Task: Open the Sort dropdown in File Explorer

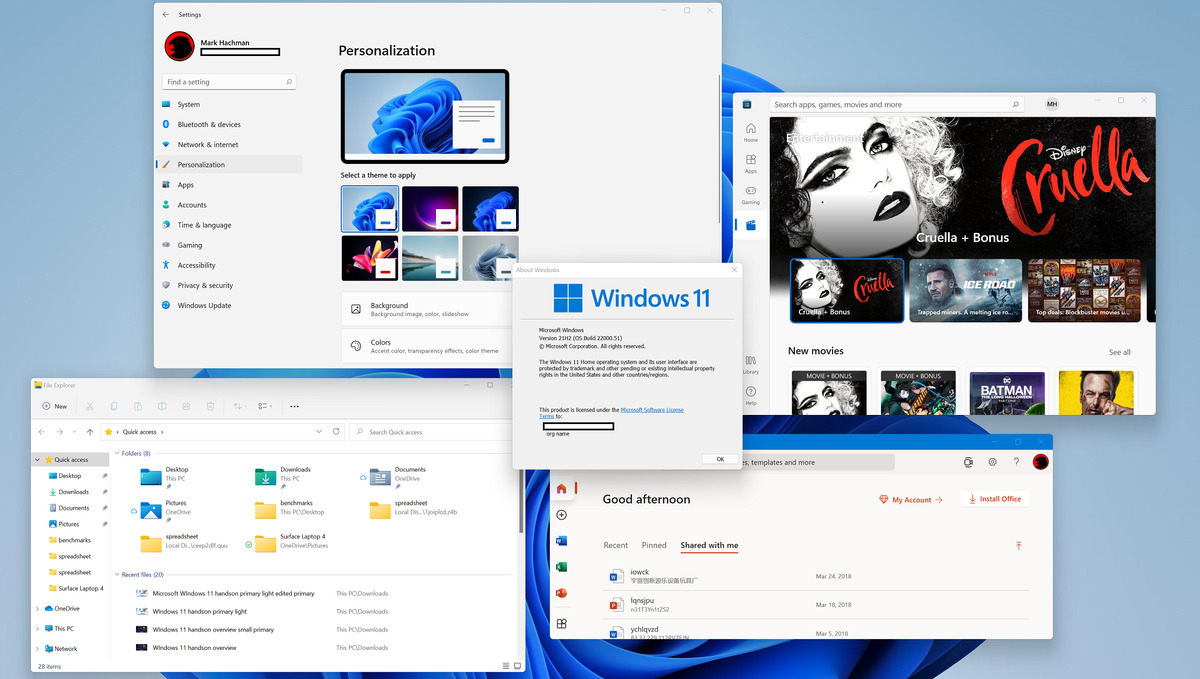Action: [237, 406]
